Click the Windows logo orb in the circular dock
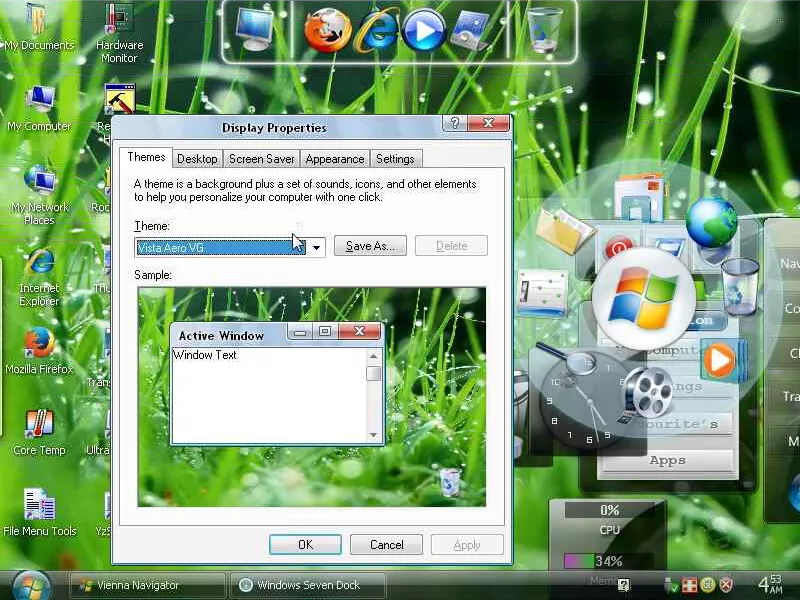The width and height of the screenshot is (800, 600). pos(643,298)
